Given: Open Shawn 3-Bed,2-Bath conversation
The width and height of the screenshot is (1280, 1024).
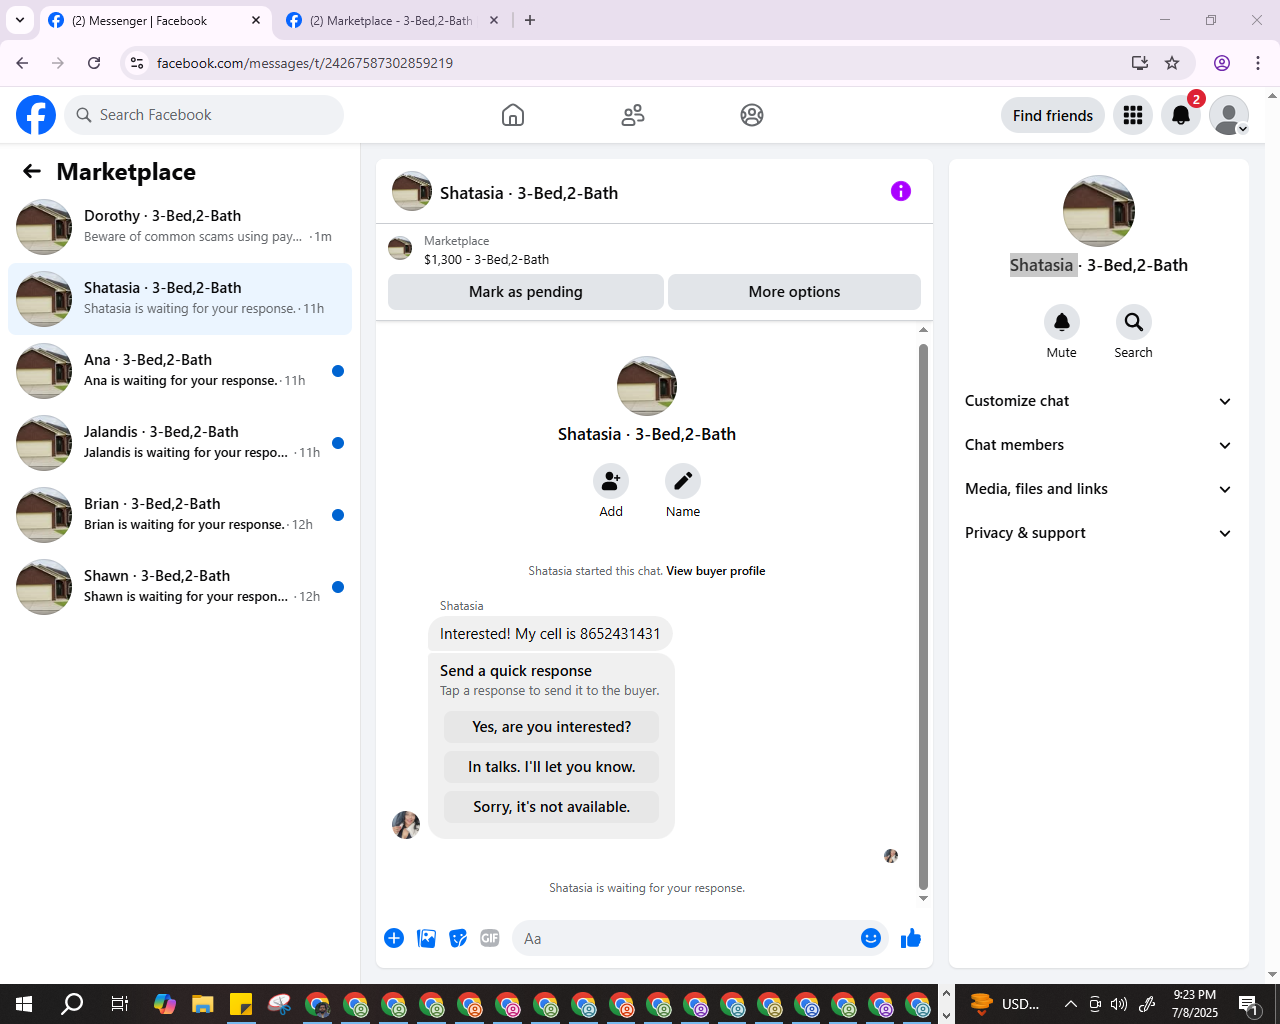Looking at the screenshot, I should tap(180, 587).
